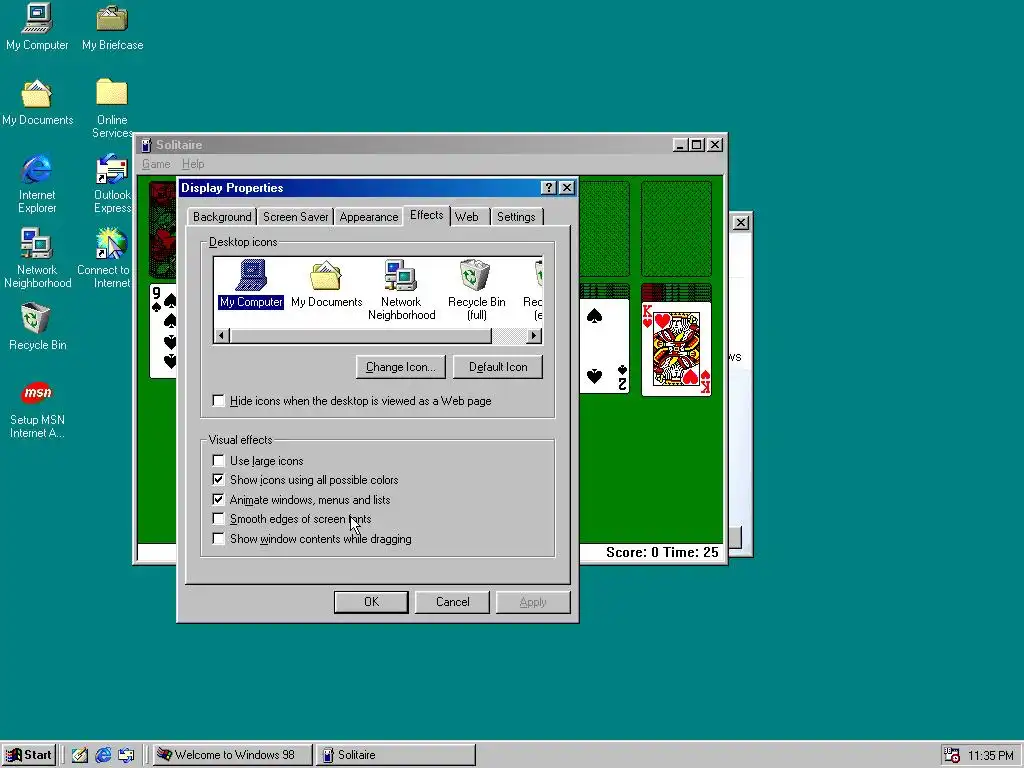Image resolution: width=1024 pixels, height=768 pixels.
Task: Click the Display Properties help question mark
Action: 549,188
